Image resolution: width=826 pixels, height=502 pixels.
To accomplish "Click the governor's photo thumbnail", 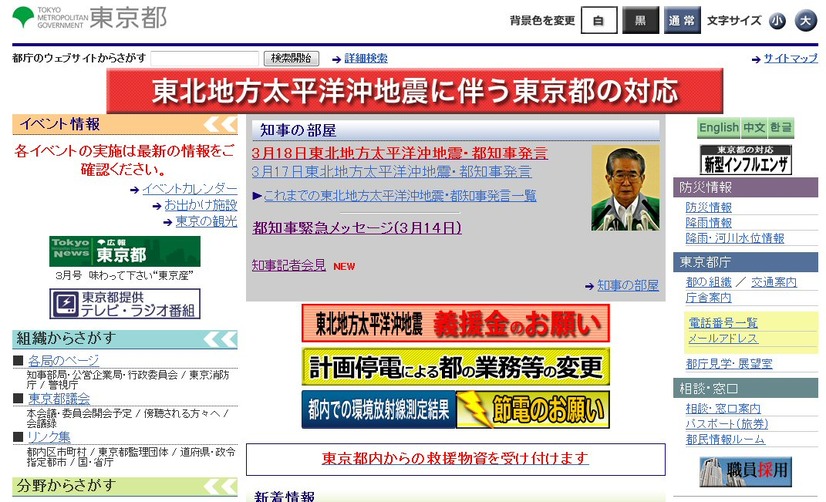I will click(x=625, y=188).
